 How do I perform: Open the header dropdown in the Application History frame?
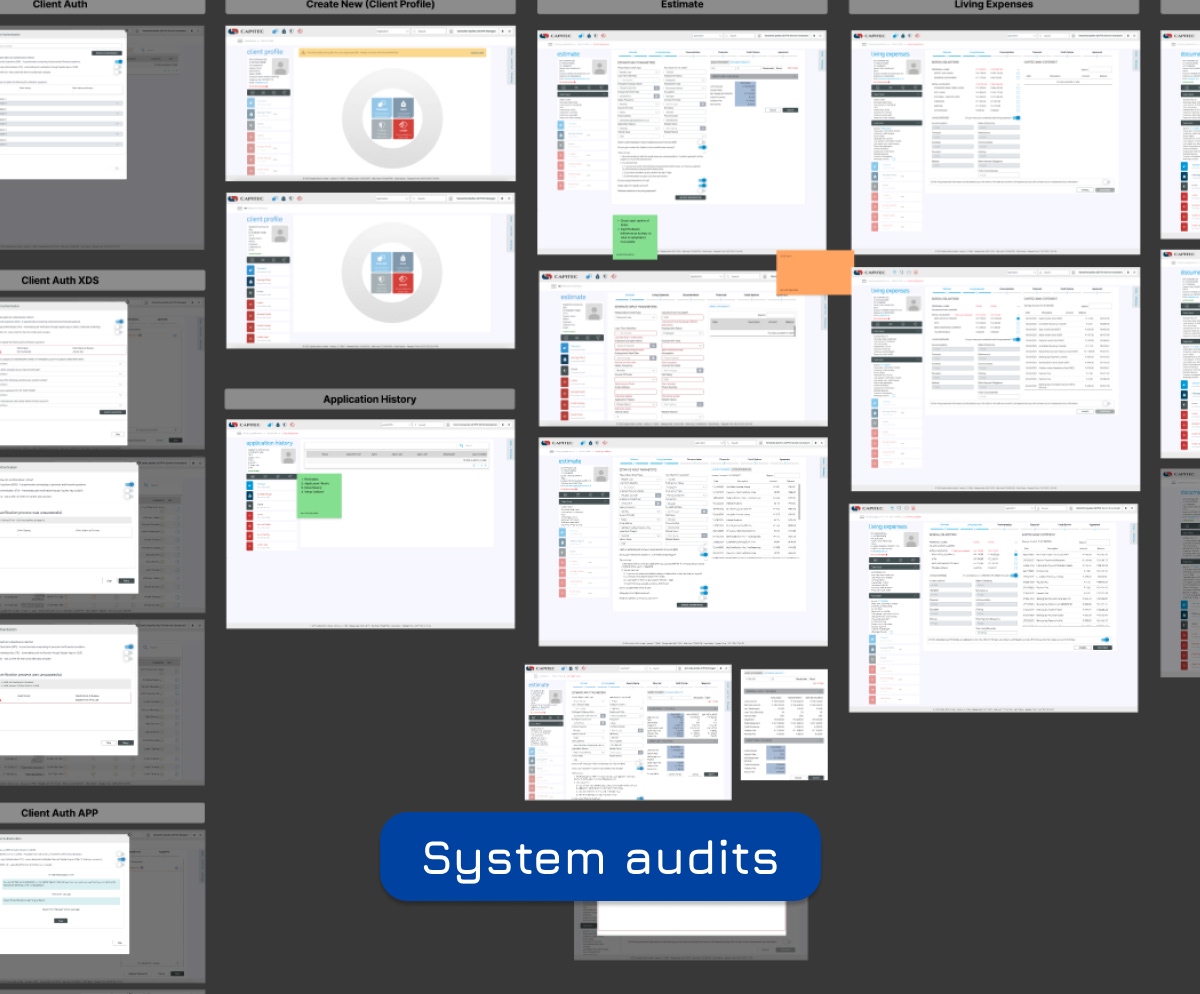(394, 424)
